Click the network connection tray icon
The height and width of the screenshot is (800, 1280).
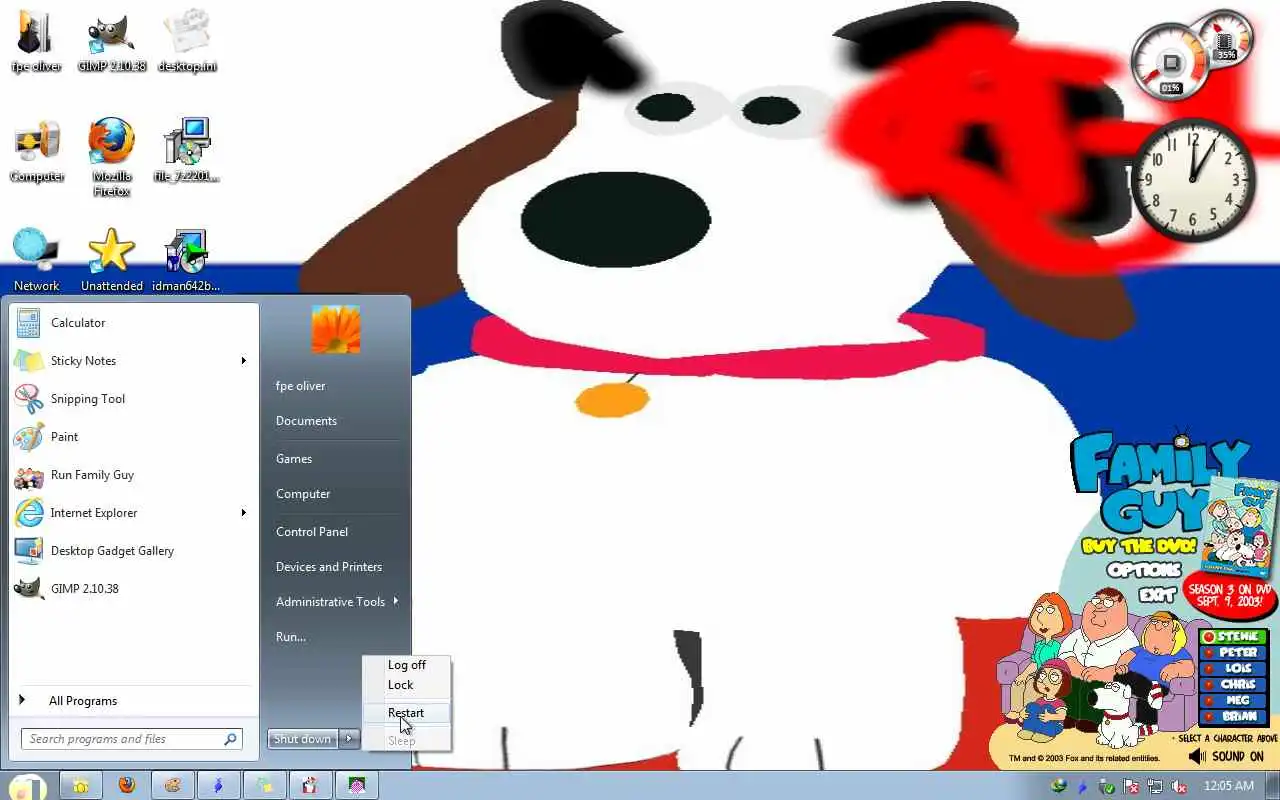(x=1155, y=786)
